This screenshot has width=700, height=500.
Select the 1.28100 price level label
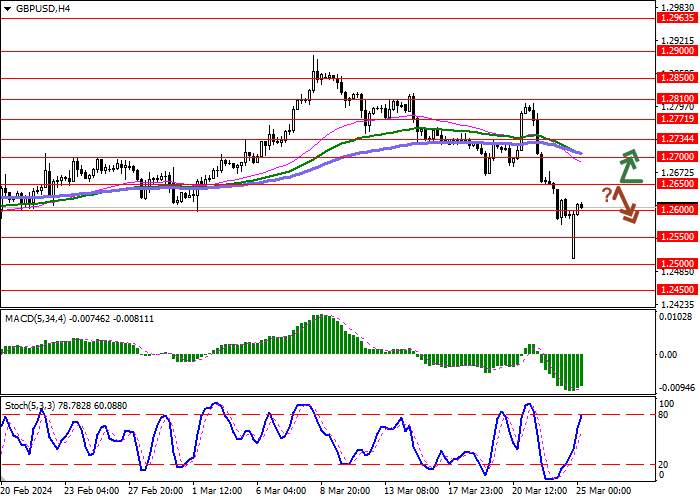(x=678, y=99)
